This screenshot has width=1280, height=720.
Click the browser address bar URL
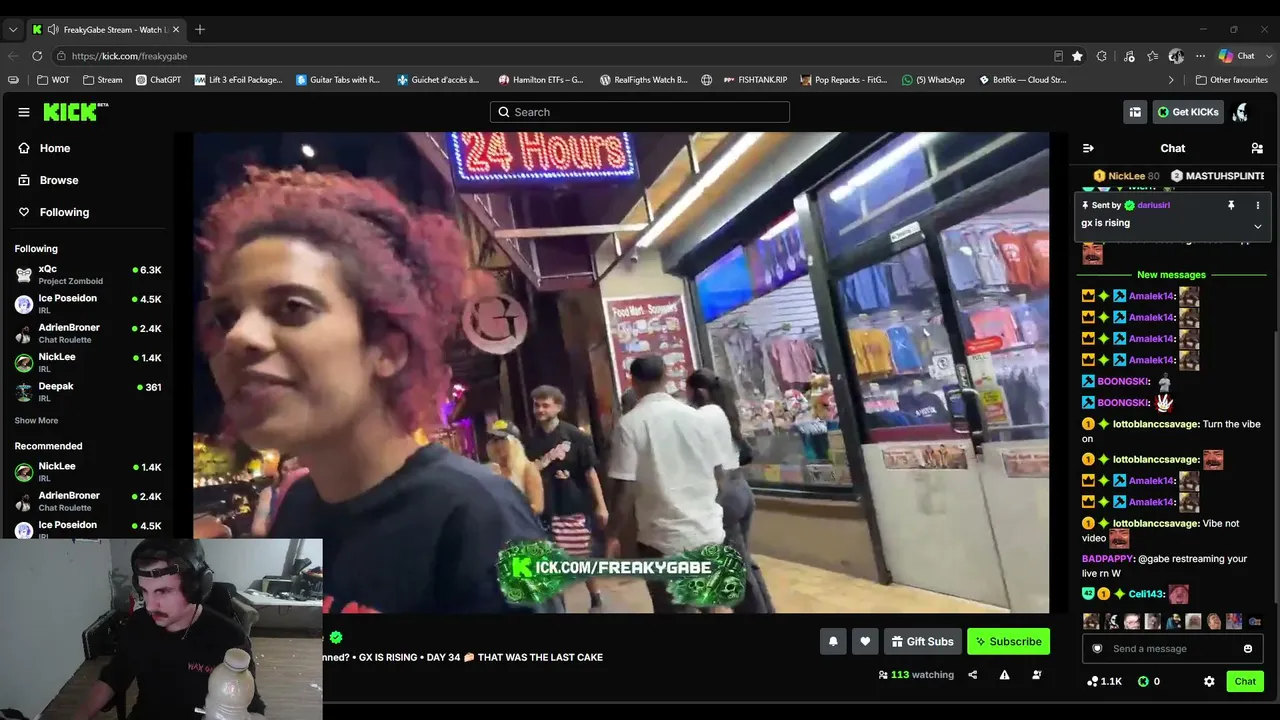[129, 56]
